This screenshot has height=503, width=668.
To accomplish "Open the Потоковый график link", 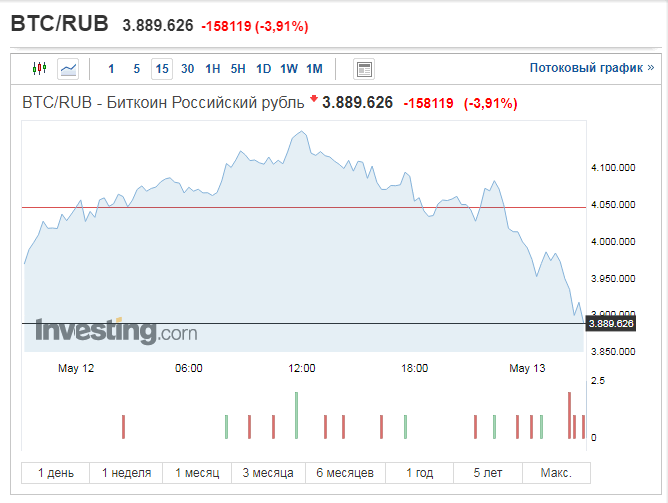I will 592,68.
